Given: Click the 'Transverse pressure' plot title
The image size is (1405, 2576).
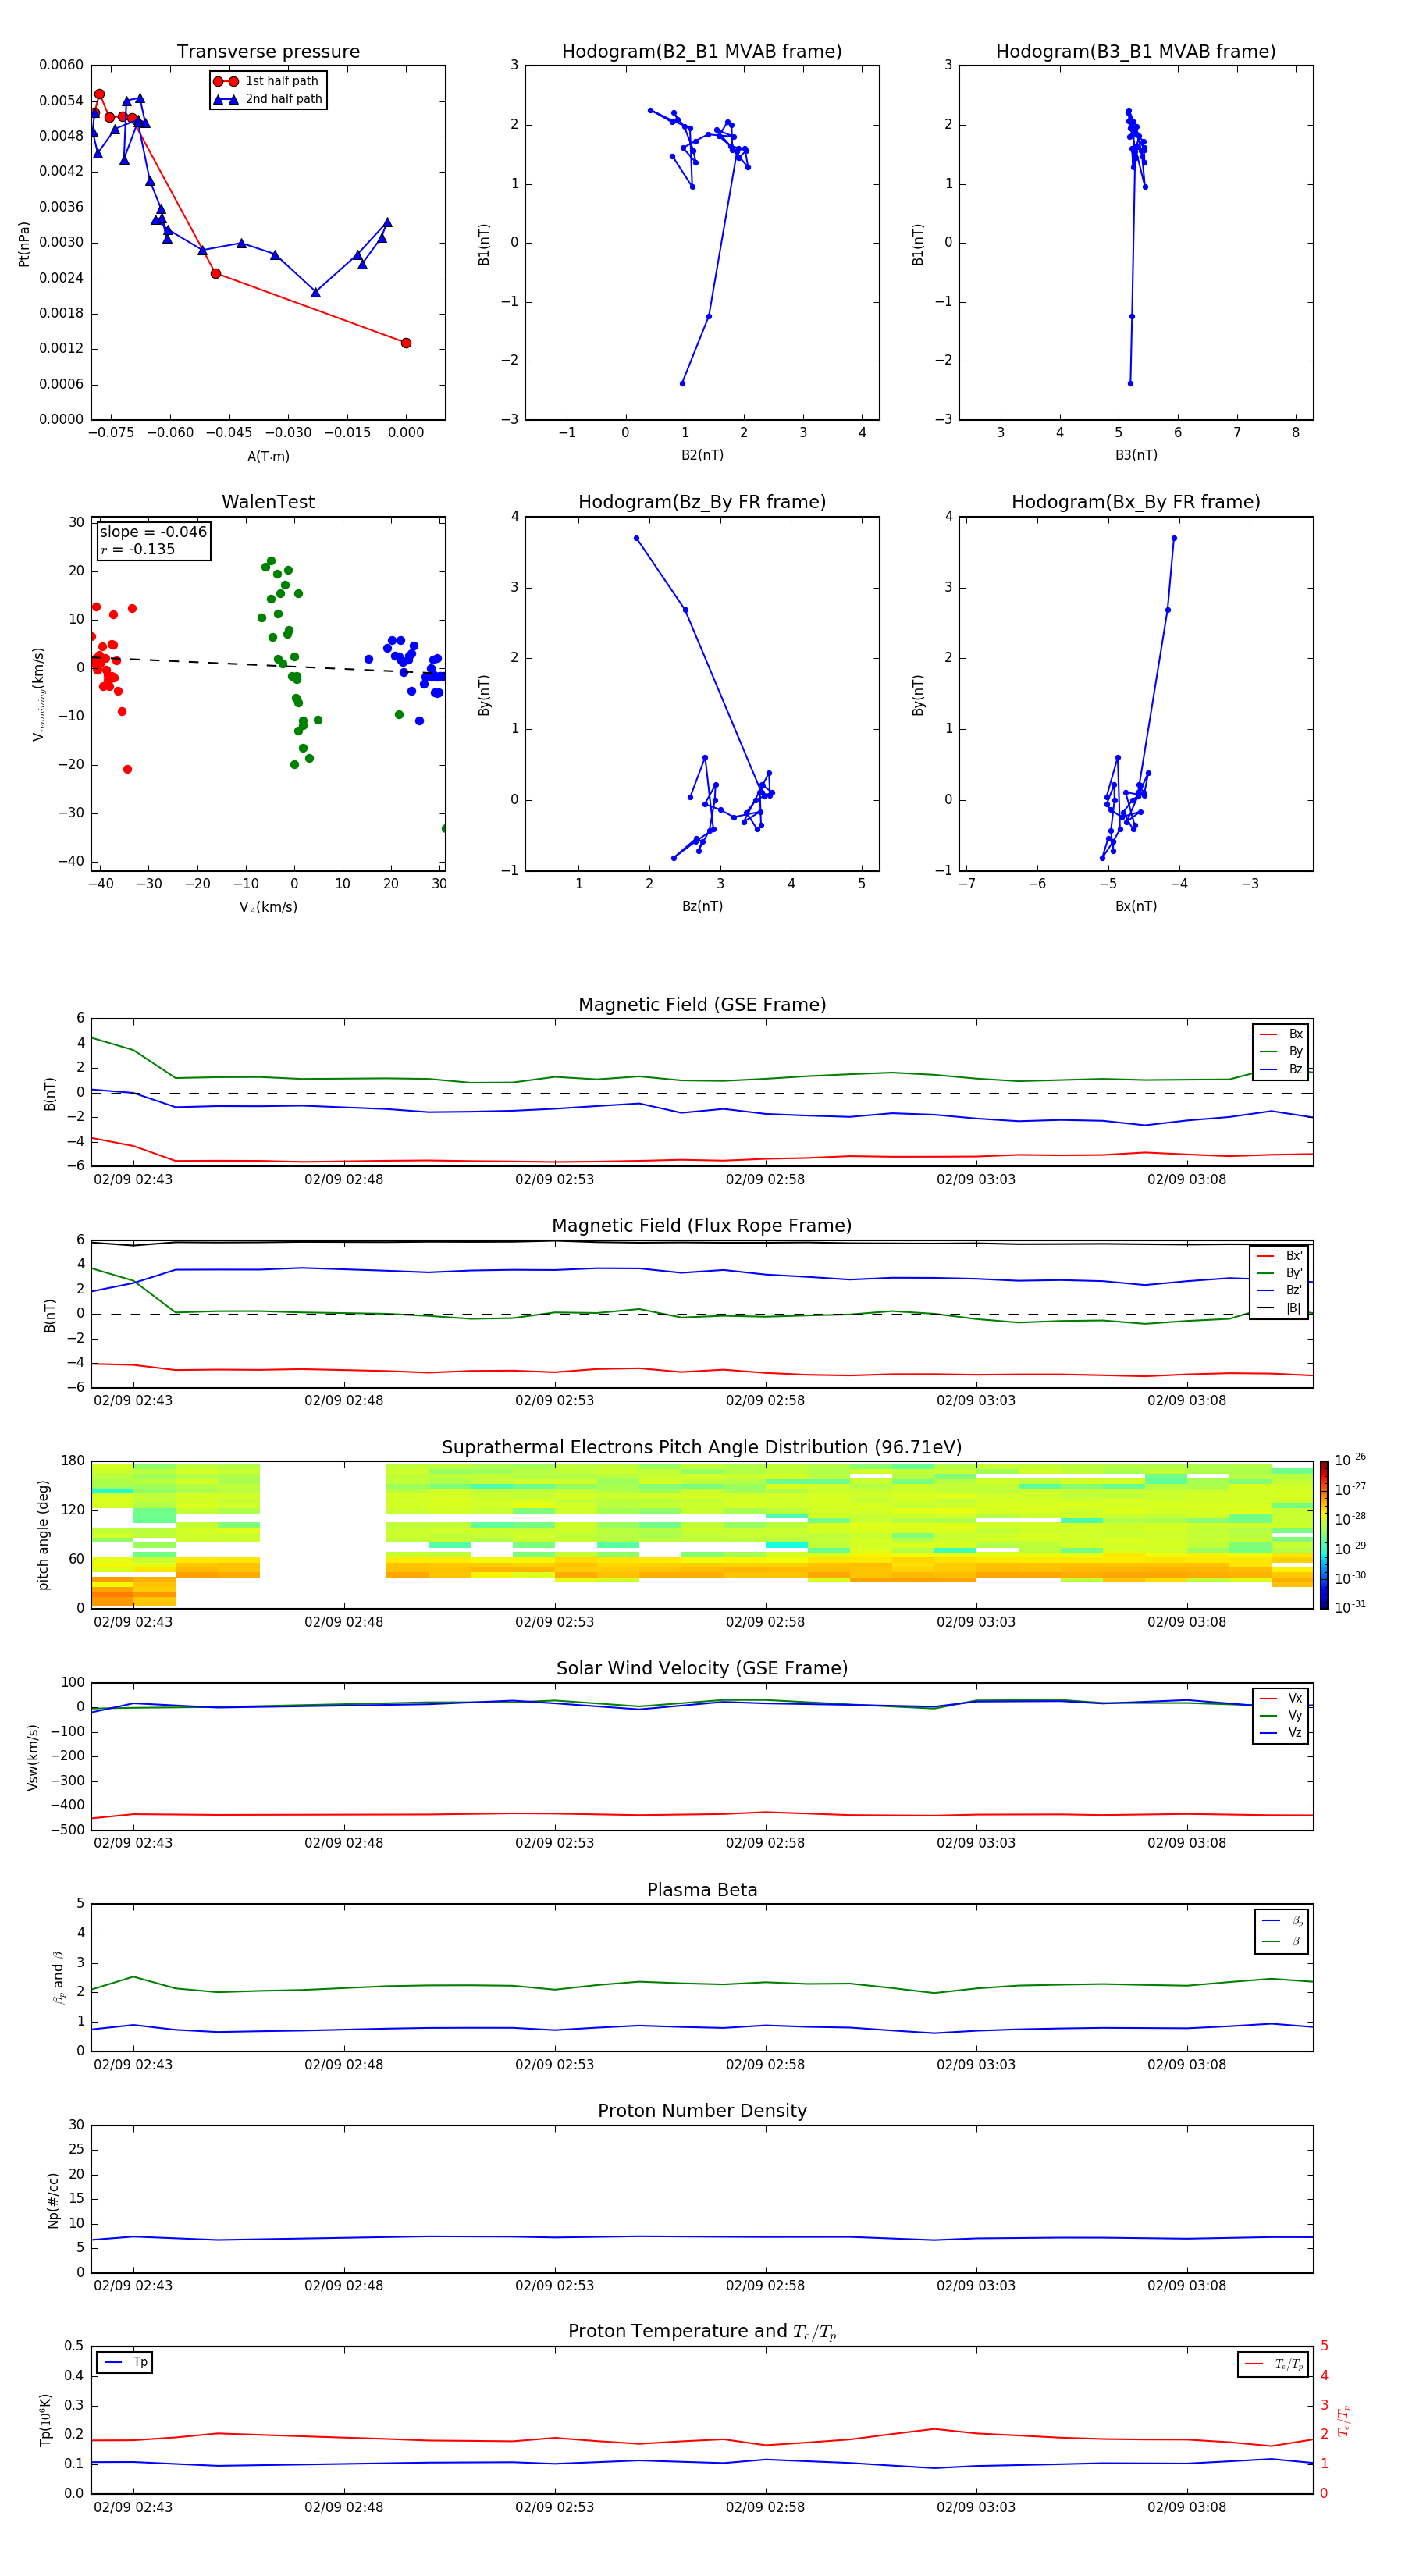Looking at the screenshot, I should tap(268, 52).
